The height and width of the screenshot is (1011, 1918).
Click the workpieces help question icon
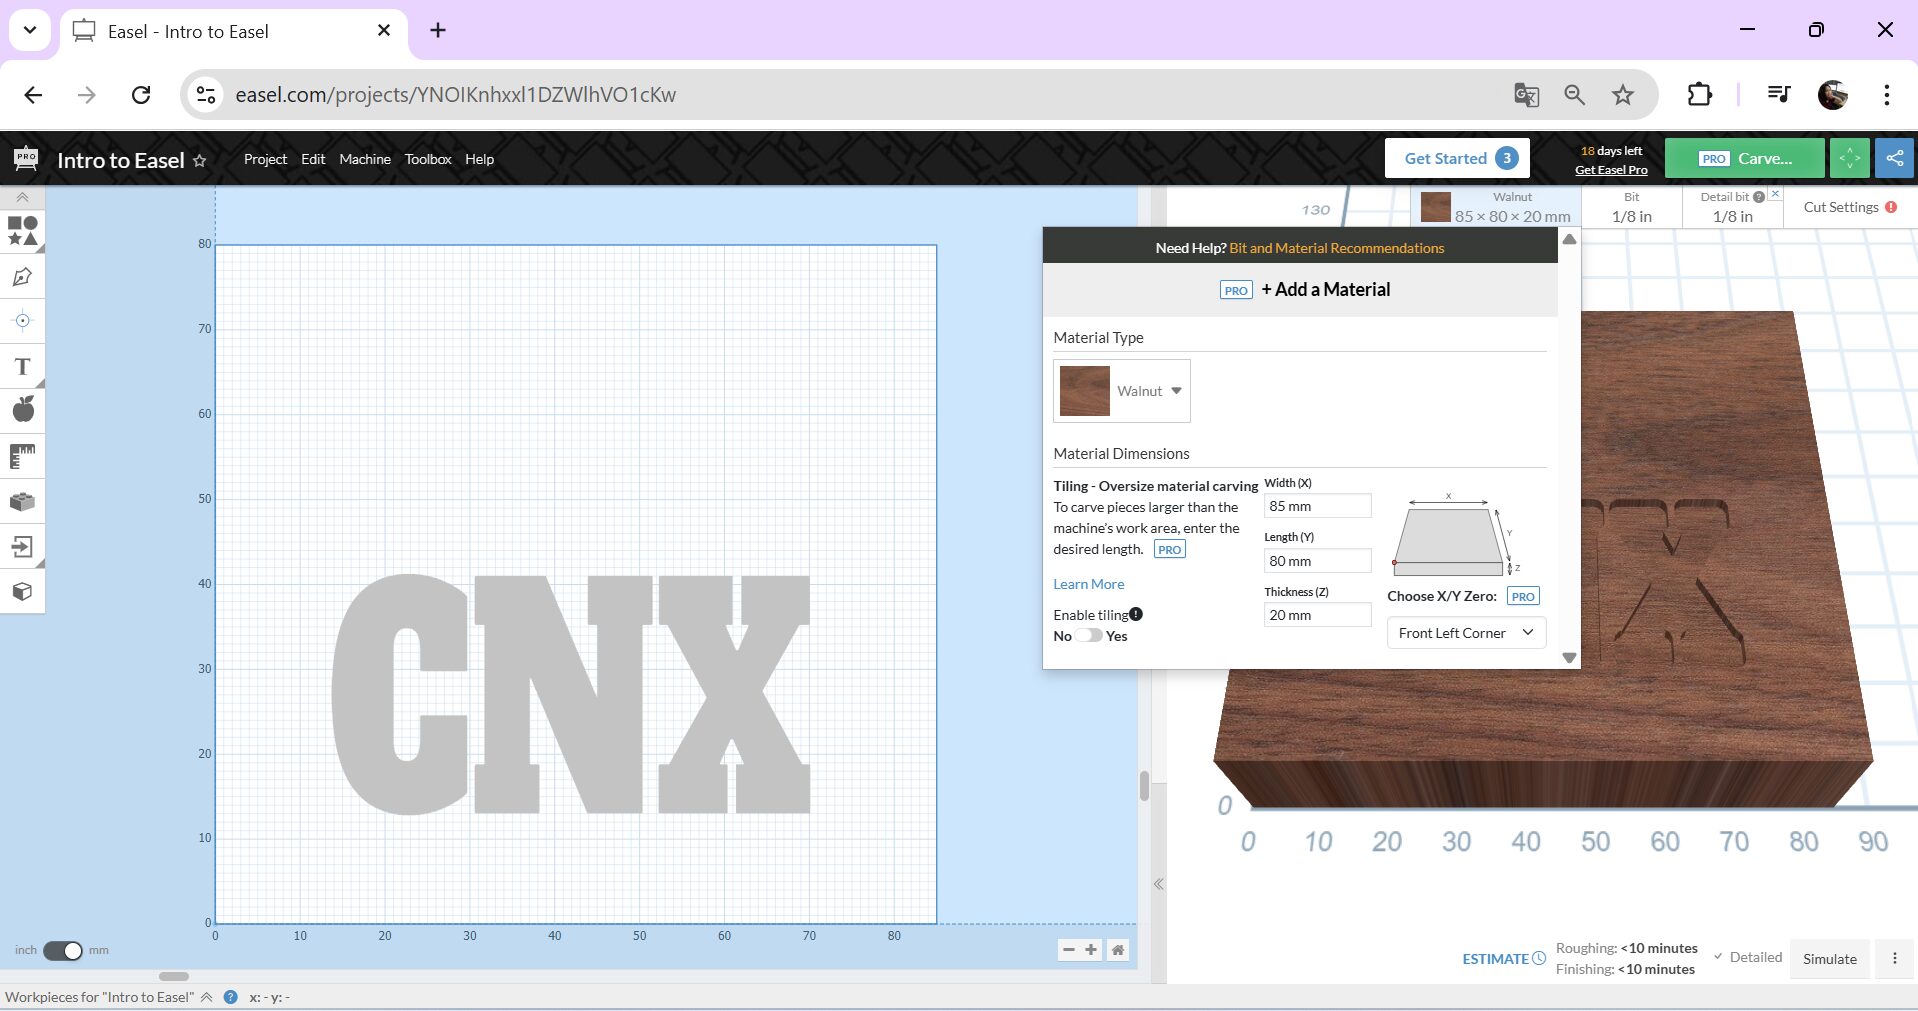point(231,997)
